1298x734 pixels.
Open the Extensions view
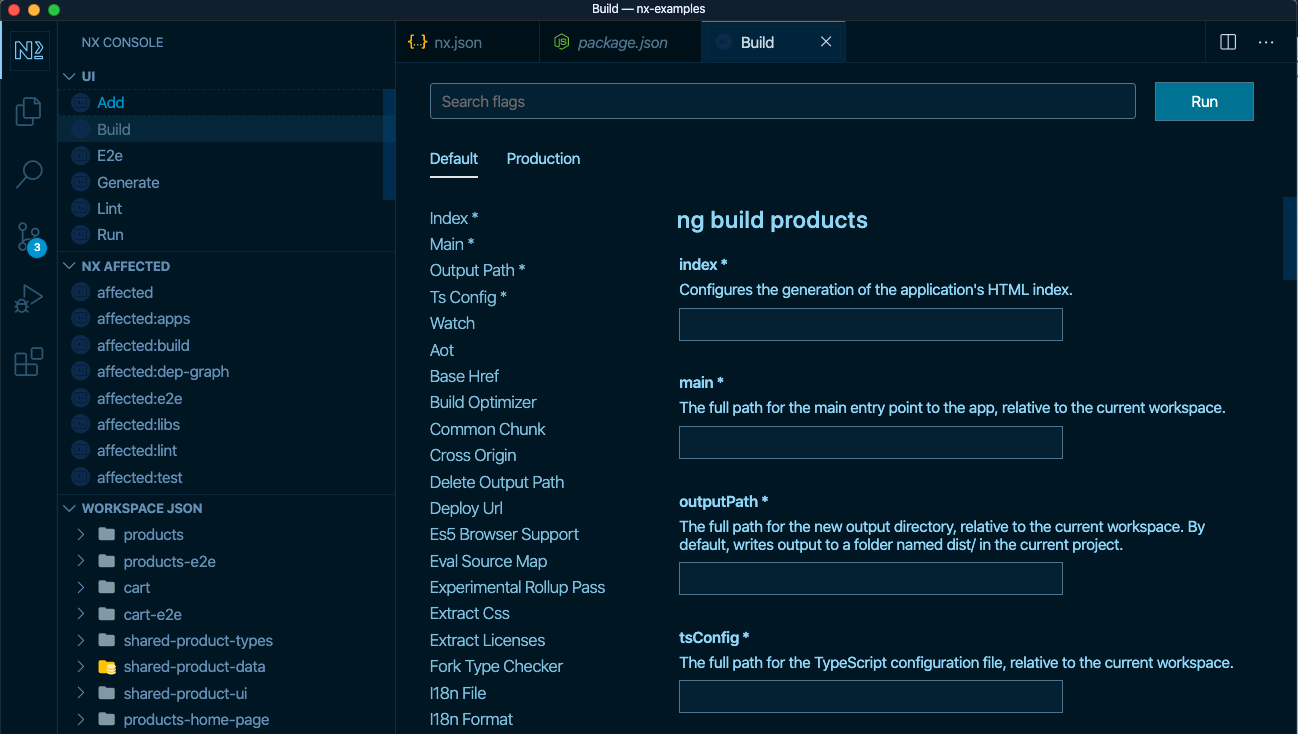coord(28,359)
